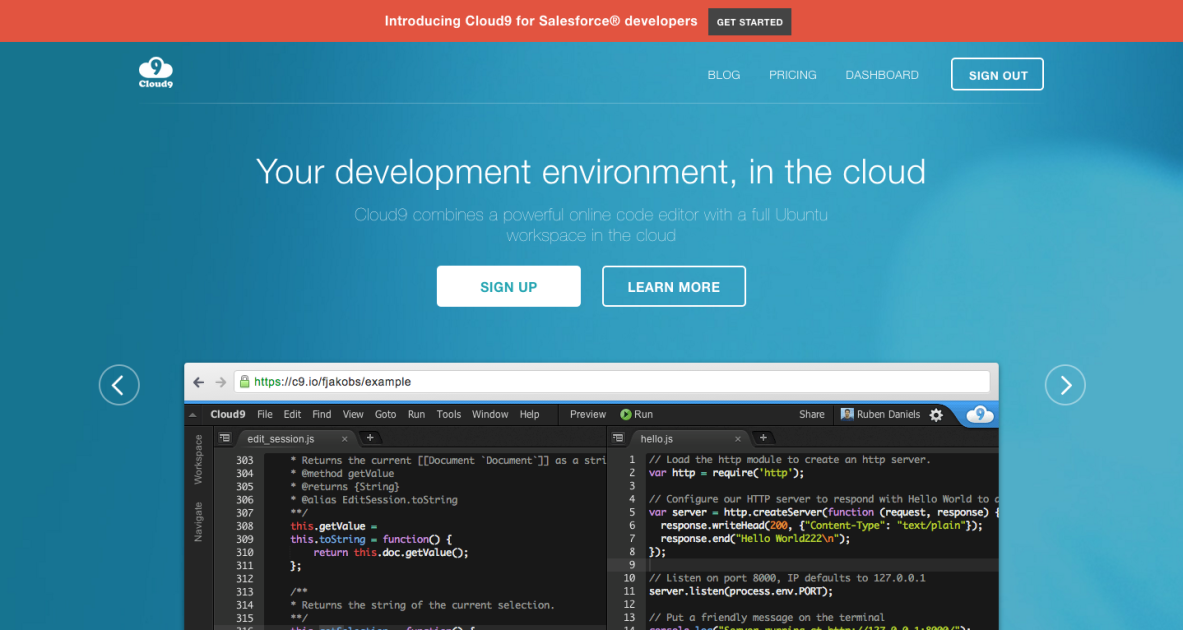
Task: Click the LEARN MORE button
Action: [x=673, y=286]
